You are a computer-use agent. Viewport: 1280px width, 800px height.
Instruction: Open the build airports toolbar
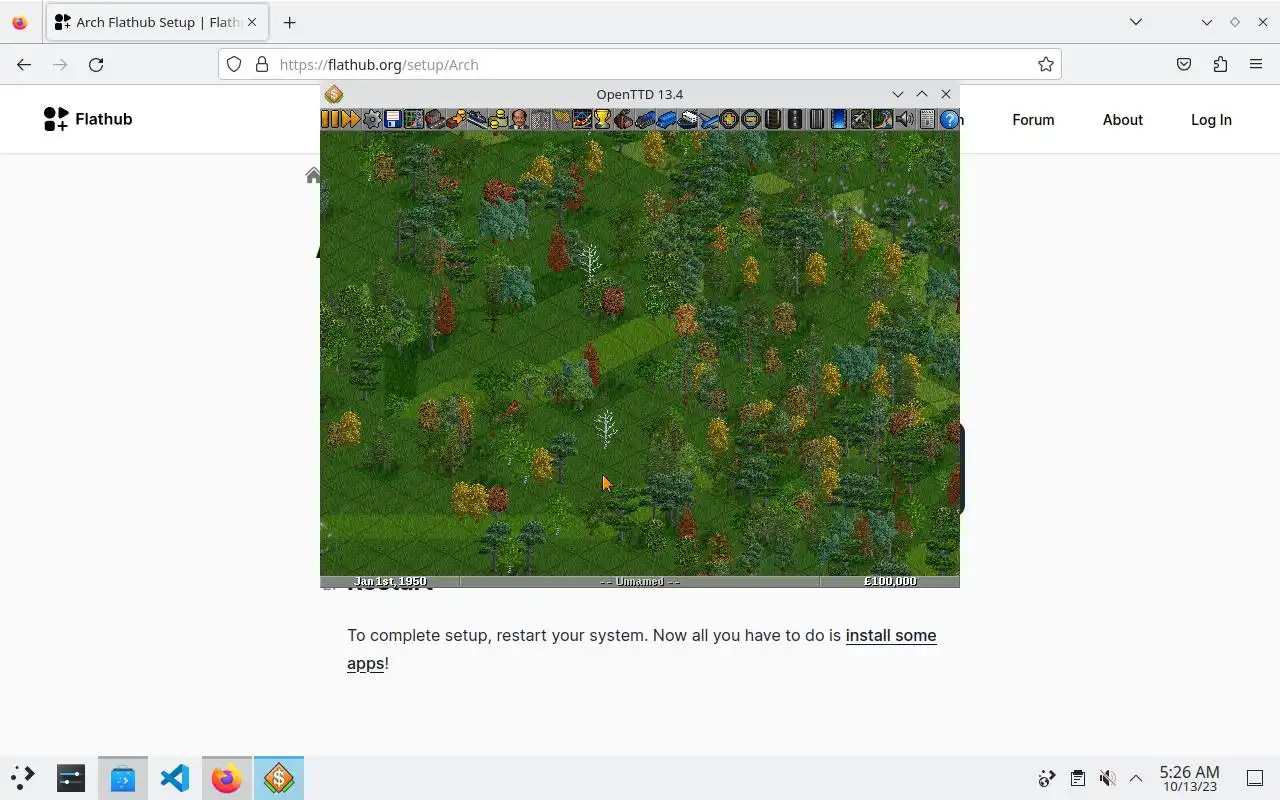(x=860, y=120)
